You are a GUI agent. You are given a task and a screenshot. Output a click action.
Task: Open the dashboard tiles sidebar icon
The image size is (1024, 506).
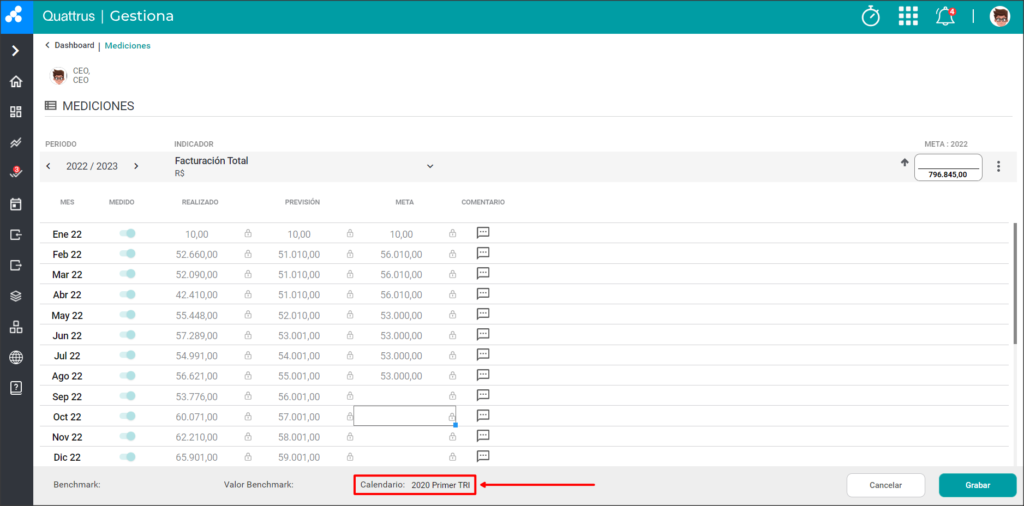click(x=16, y=112)
